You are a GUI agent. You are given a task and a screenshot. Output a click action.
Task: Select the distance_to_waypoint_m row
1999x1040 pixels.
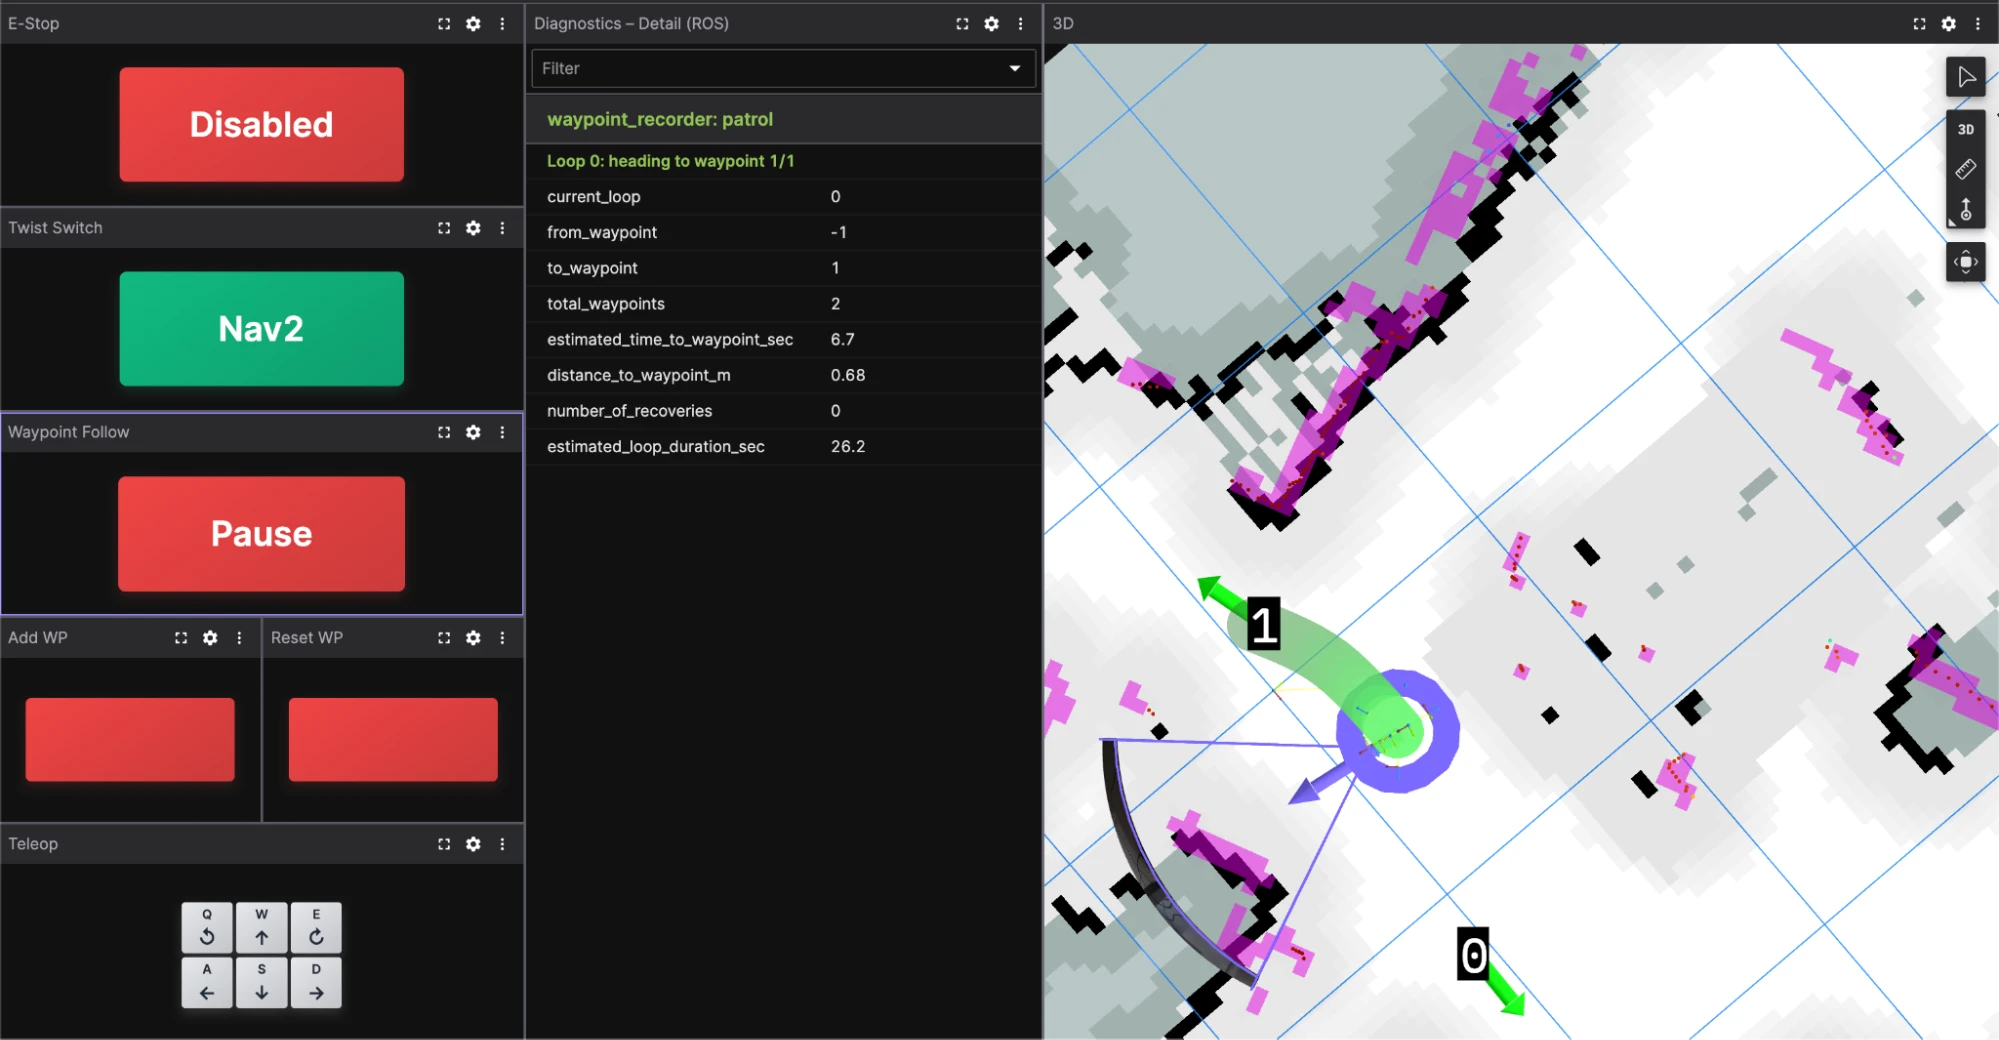pyautogui.click(x=784, y=375)
